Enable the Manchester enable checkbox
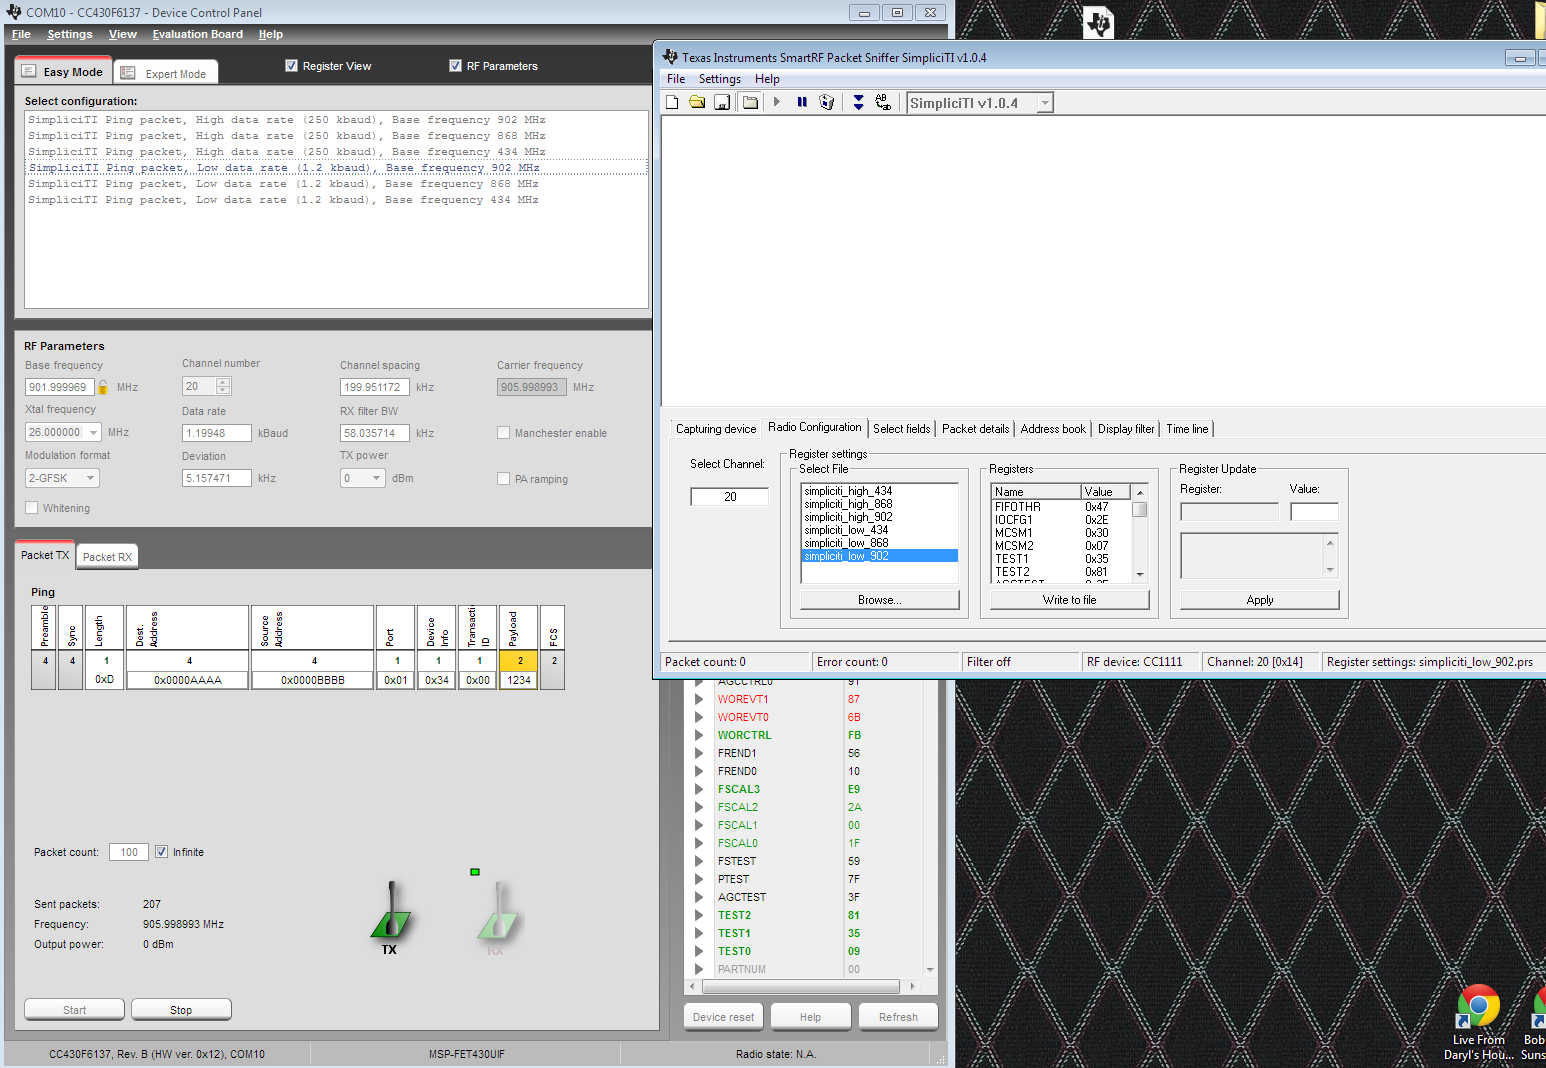 pyautogui.click(x=504, y=433)
